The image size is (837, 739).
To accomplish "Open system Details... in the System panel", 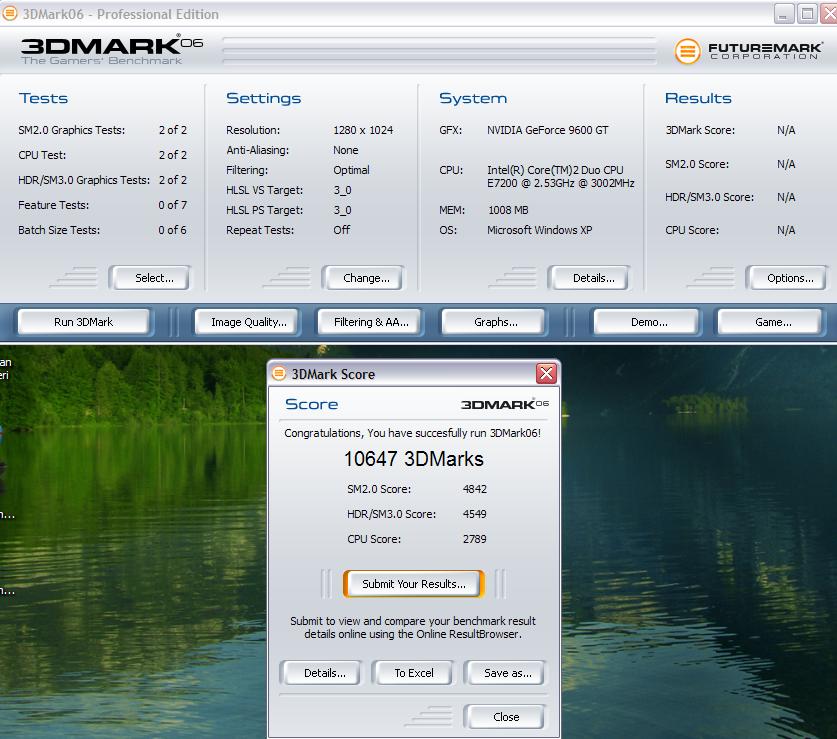I will (x=600, y=278).
